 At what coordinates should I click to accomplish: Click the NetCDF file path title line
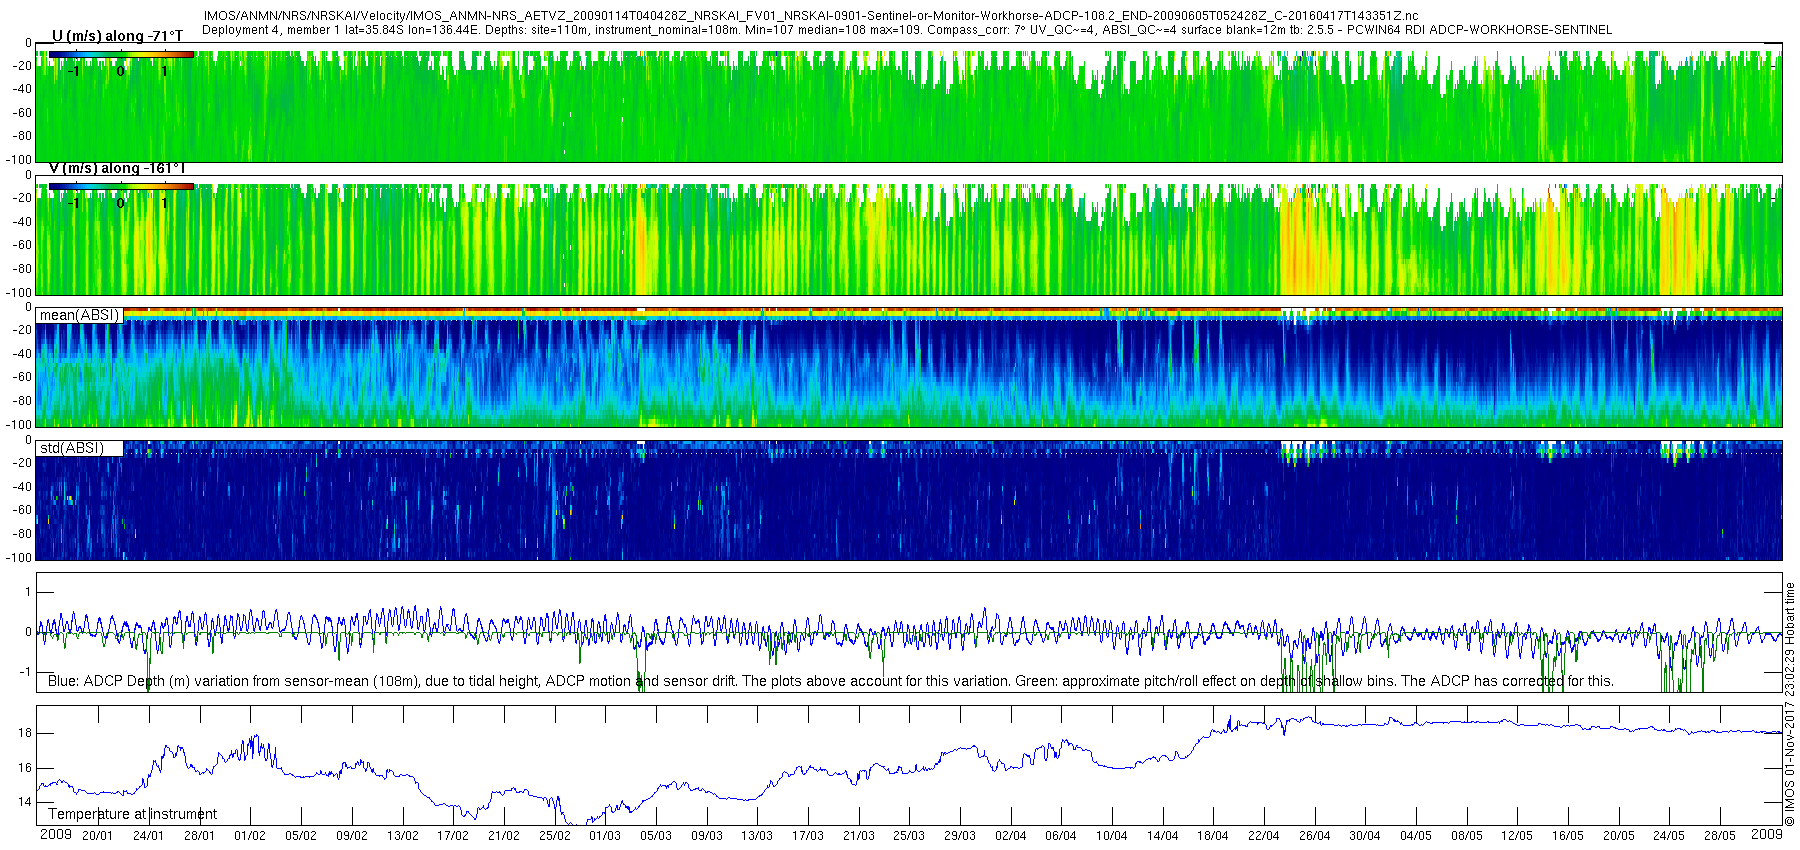coord(810,16)
